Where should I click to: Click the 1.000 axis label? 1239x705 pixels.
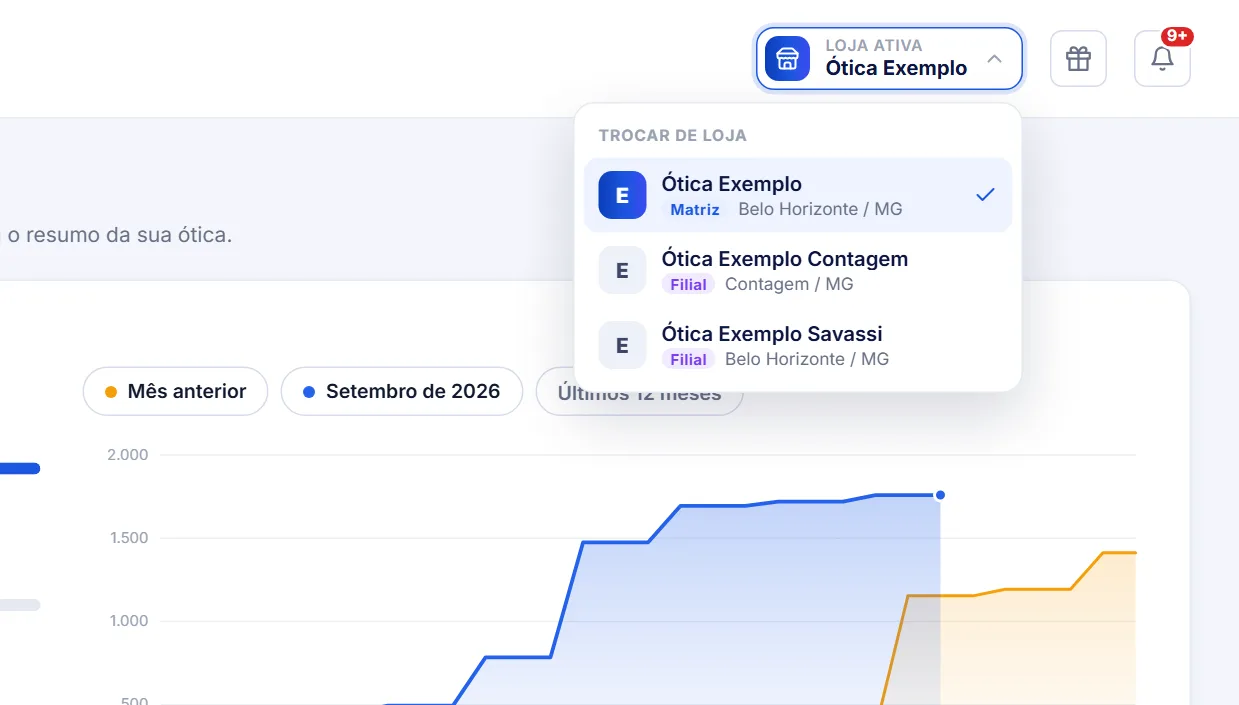(127, 621)
